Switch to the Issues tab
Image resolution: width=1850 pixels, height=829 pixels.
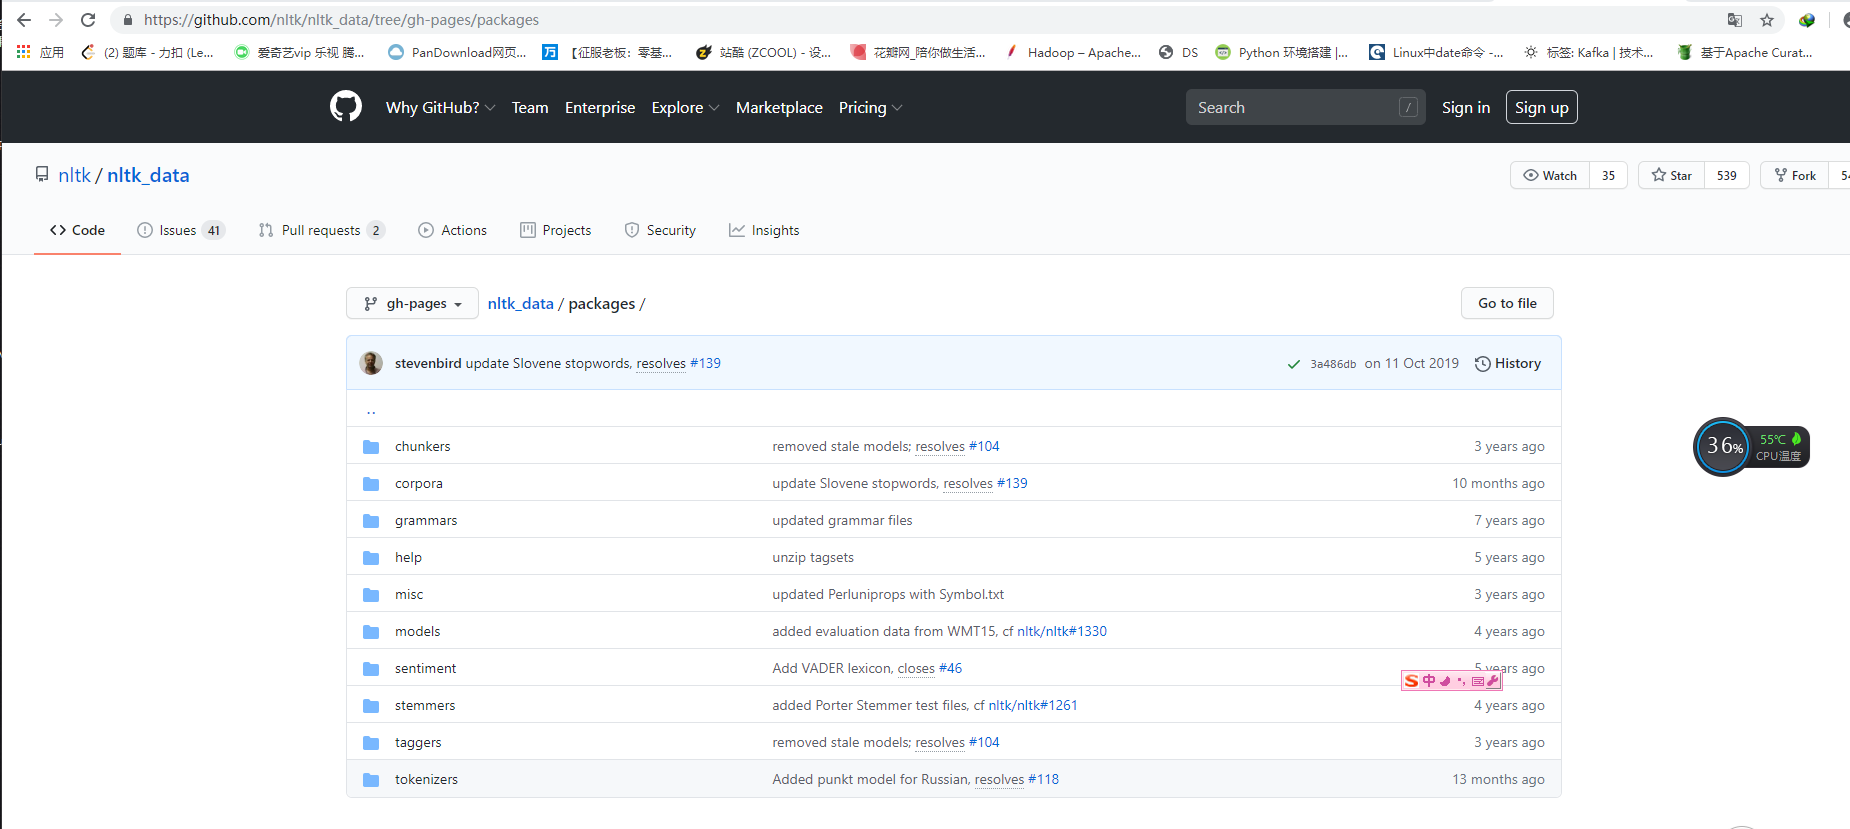(181, 230)
